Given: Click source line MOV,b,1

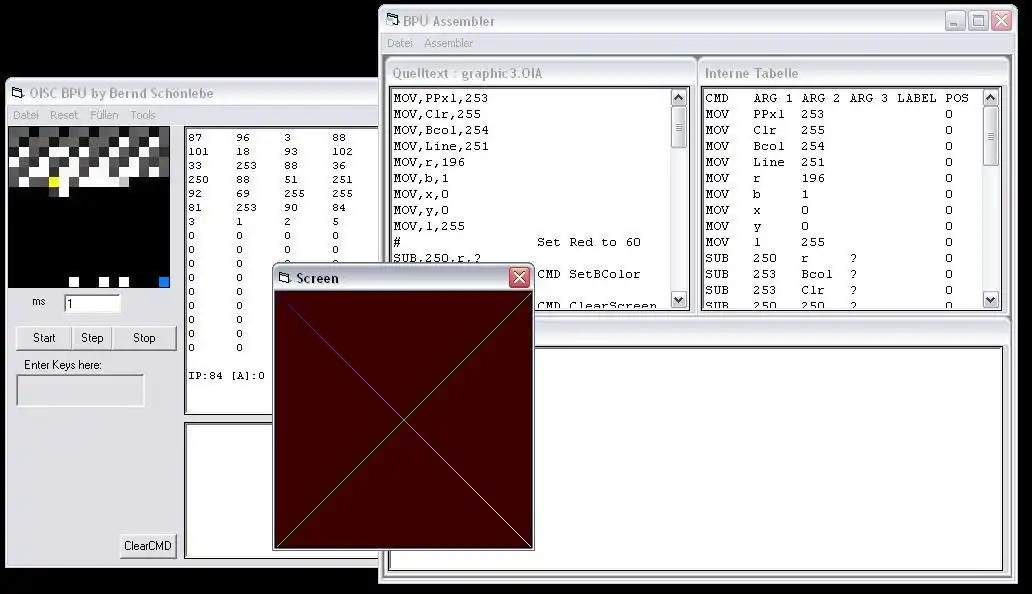Looking at the screenshot, I should point(421,178).
